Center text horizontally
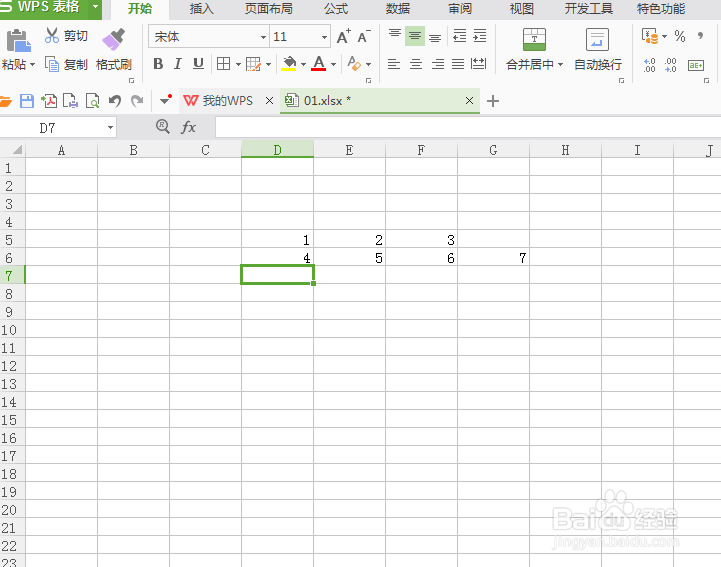 (416, 64)
